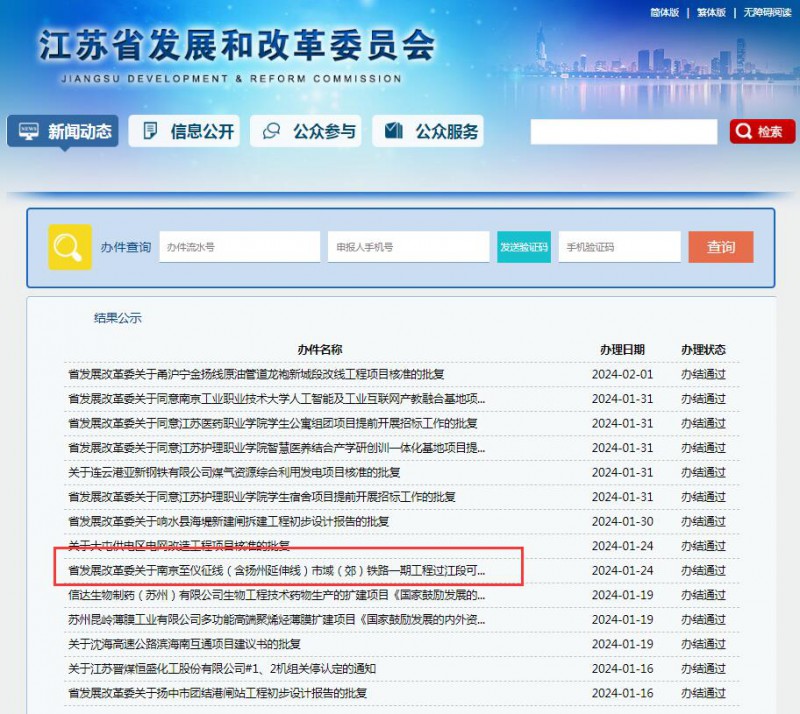Click the 办件流水号 input field
The width and height of the screenshot is (800, 714).
(239, 247)
